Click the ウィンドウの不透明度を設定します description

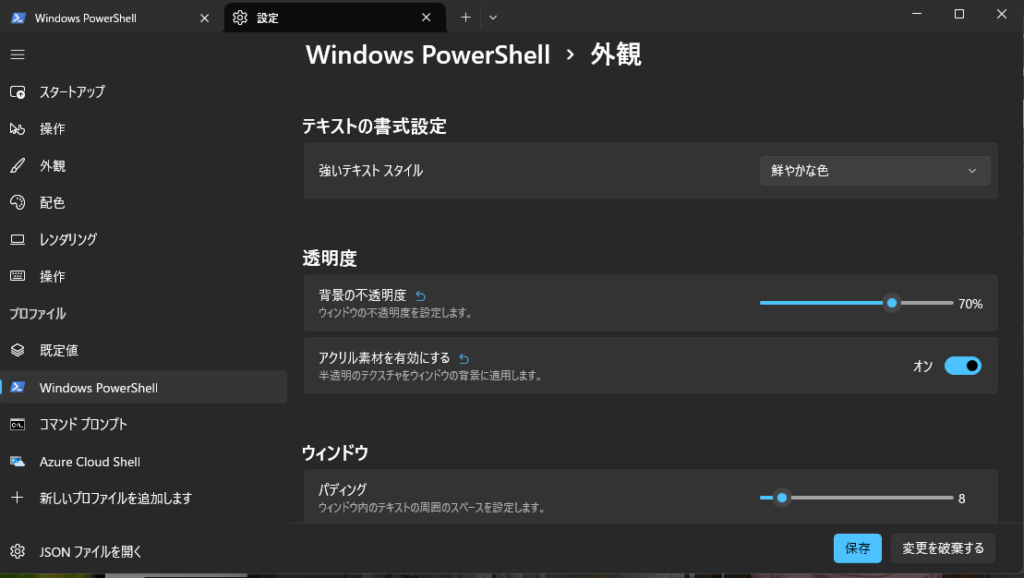[x=395, y=313]
